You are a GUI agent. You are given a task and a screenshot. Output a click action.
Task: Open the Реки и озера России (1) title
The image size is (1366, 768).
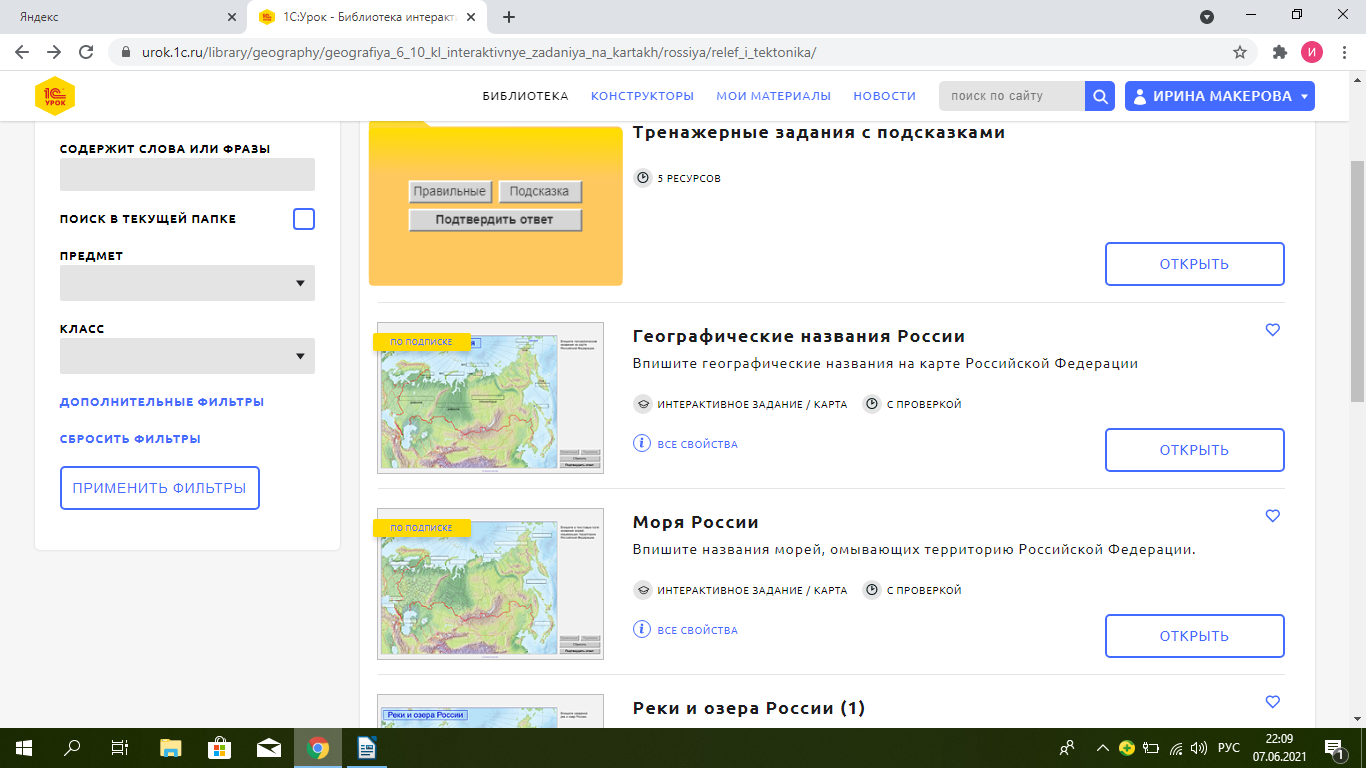point(749,708)
